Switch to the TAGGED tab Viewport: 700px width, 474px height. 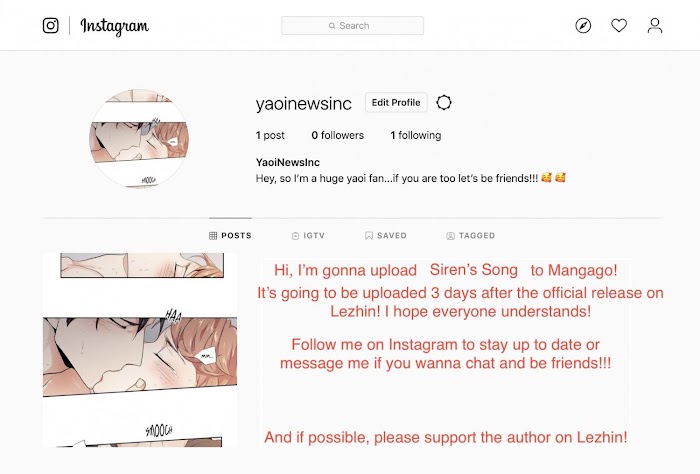coord(471,236)
